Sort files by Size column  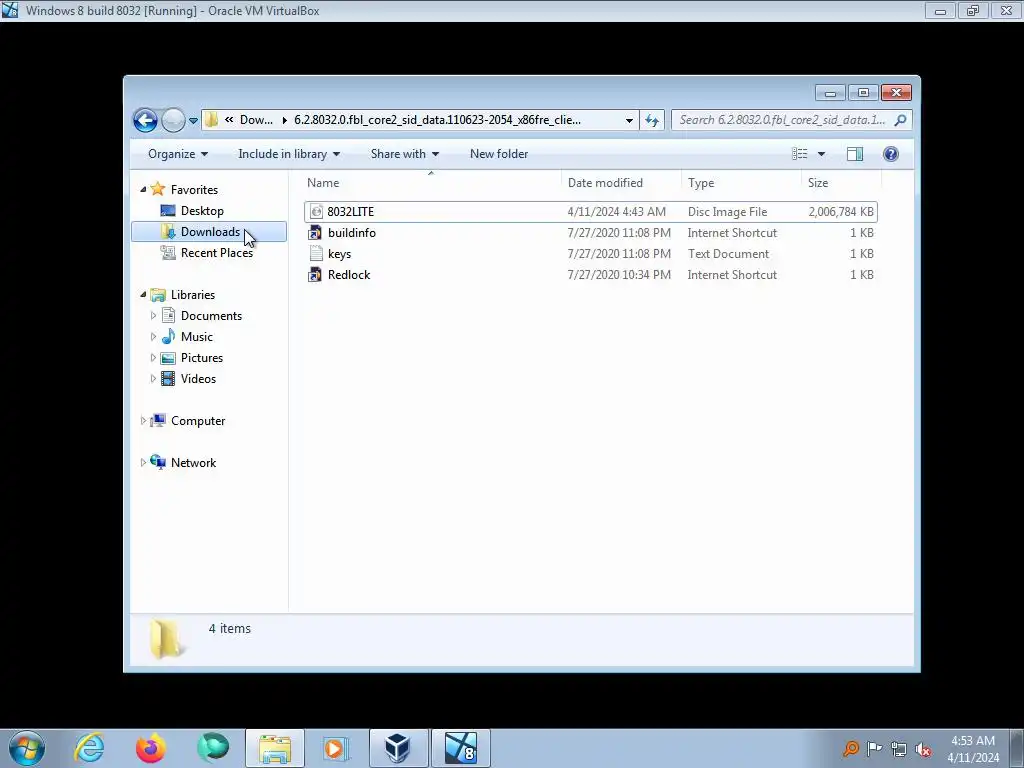point(841,183)
